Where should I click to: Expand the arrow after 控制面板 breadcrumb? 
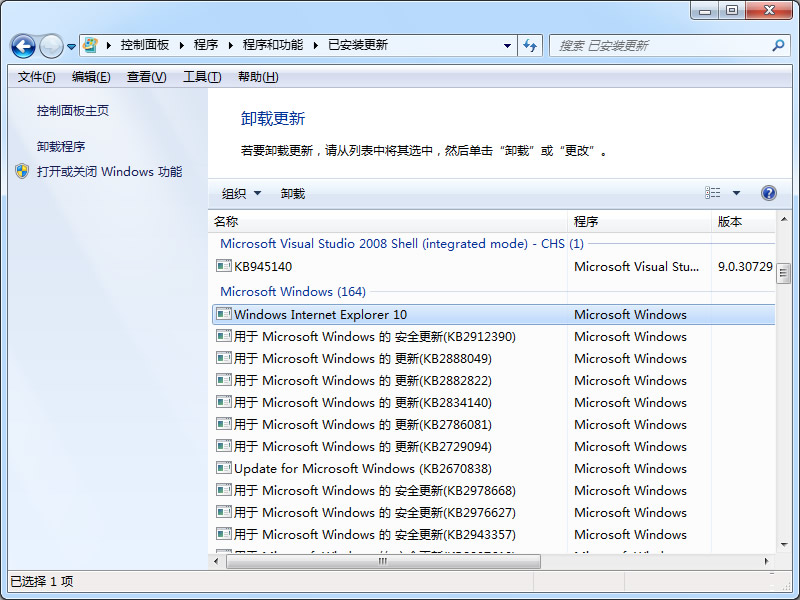pyautogui.click(x=181, y=45)
